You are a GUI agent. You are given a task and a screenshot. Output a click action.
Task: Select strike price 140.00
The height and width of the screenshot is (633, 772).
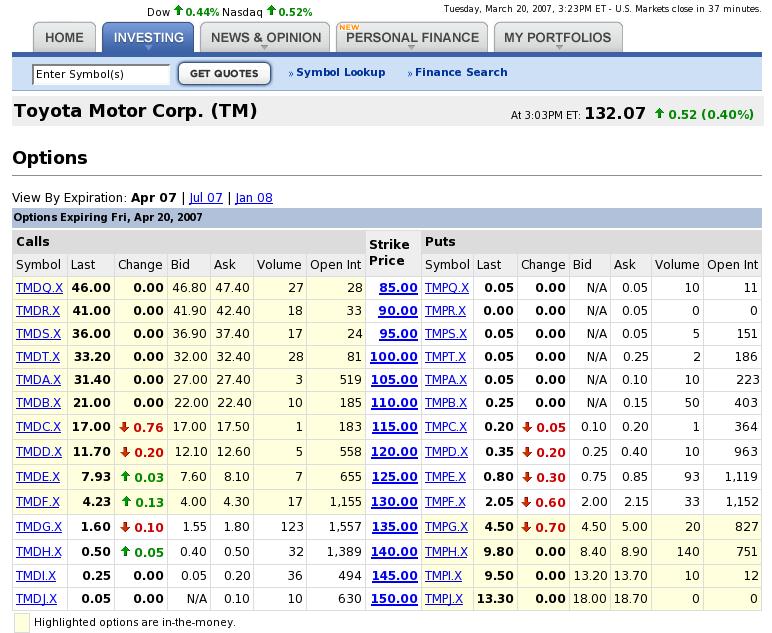click(x=394, y=552)
